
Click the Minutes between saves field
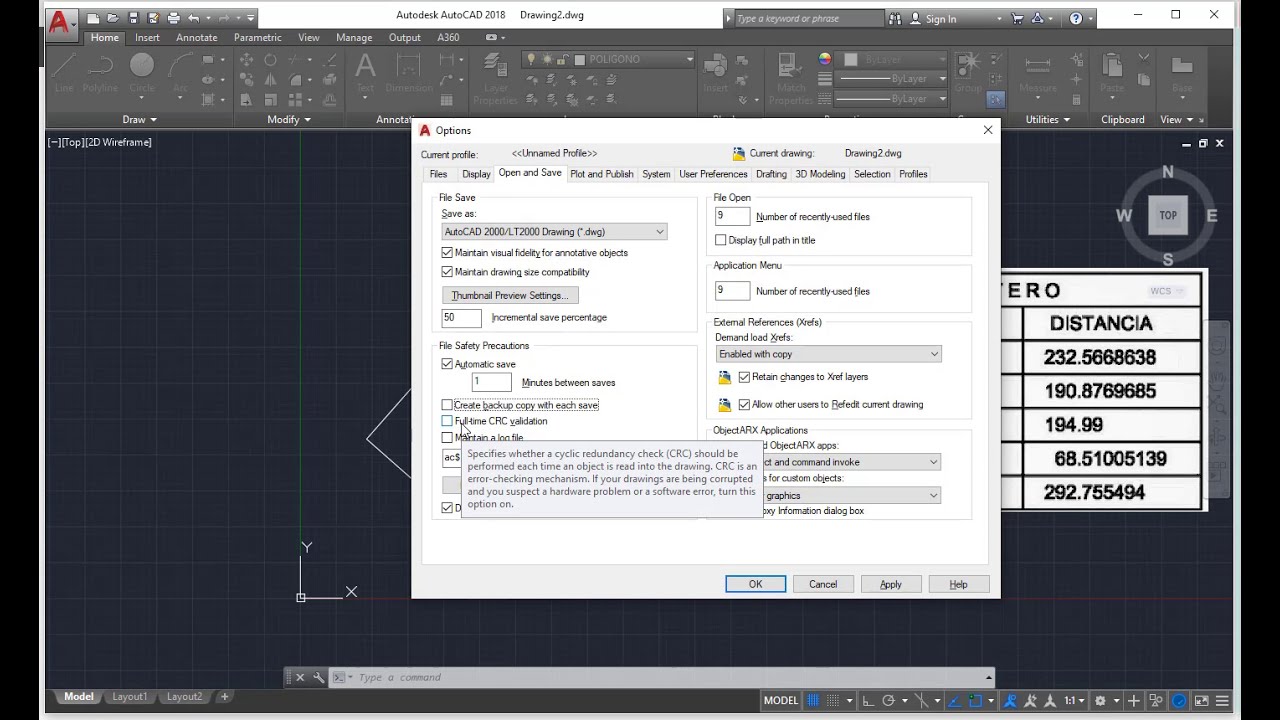click(x=491, y=382)
